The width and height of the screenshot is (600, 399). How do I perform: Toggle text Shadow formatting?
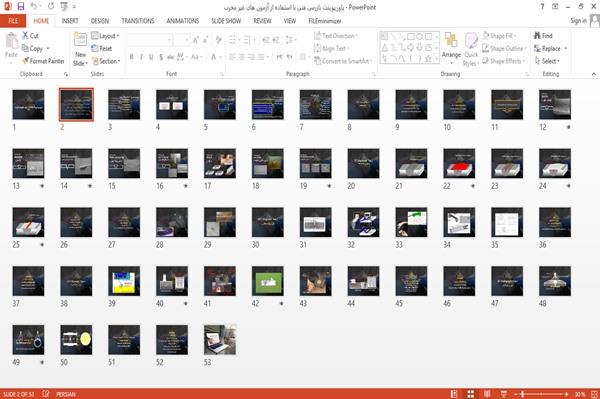pyautogui.click(x=161, y=57)
